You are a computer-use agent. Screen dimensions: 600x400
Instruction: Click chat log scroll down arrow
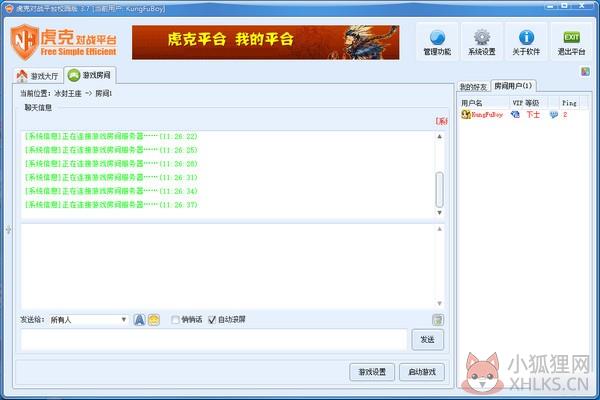440,213
